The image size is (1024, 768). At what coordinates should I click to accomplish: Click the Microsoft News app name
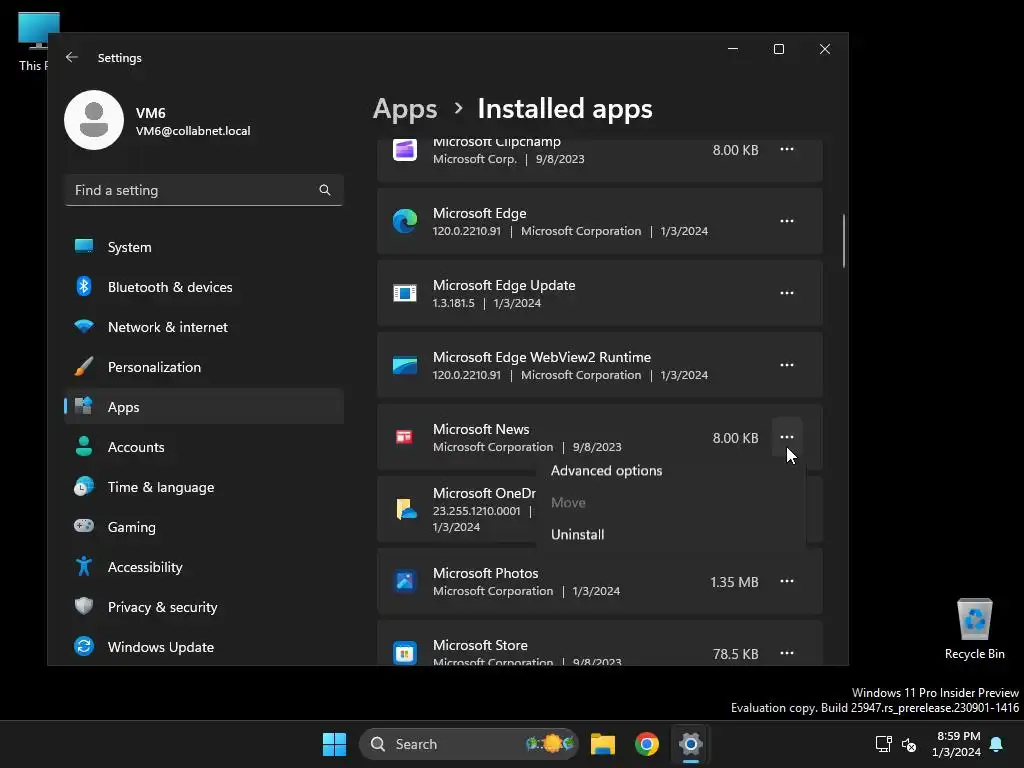[481, 429]
